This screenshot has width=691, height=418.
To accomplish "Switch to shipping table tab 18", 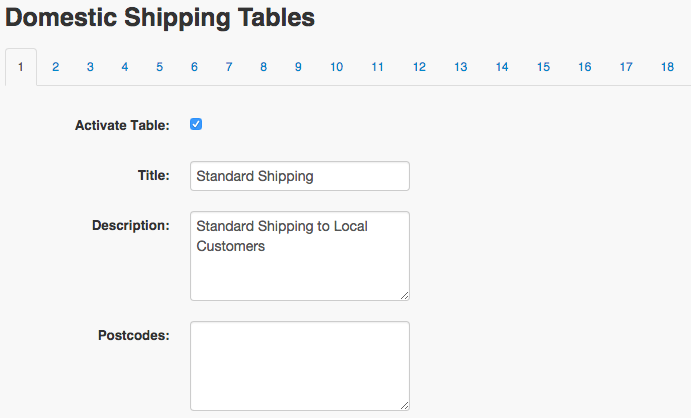I will click(x=667, y=67).
